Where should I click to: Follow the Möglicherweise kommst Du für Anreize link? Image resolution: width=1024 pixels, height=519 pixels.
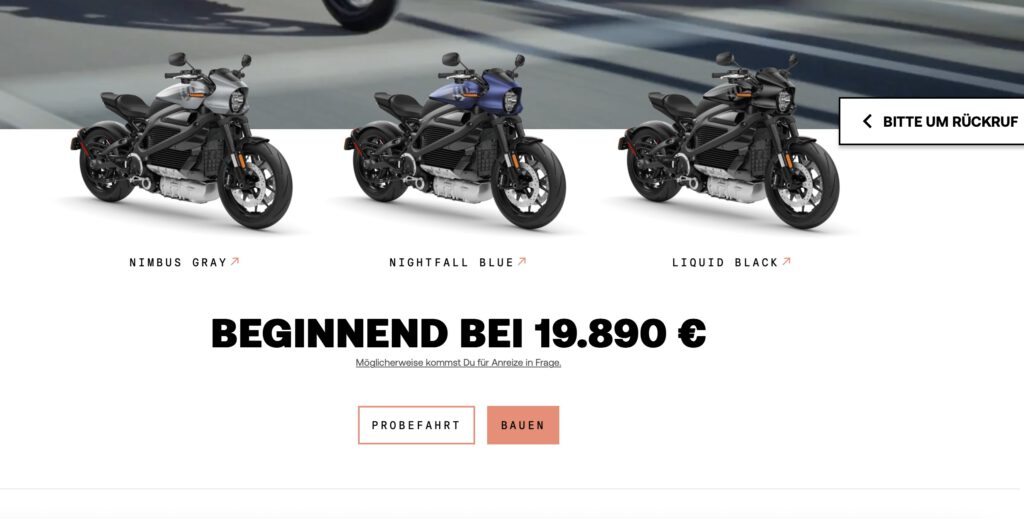coord(458,363)
